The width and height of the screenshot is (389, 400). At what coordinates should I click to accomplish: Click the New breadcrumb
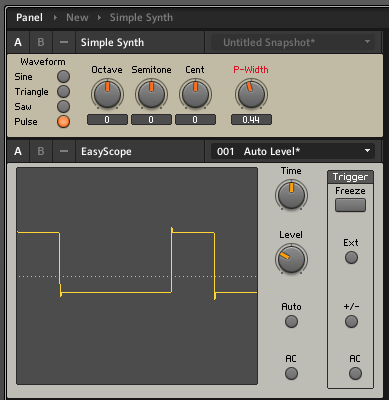(x=77, y=17)
